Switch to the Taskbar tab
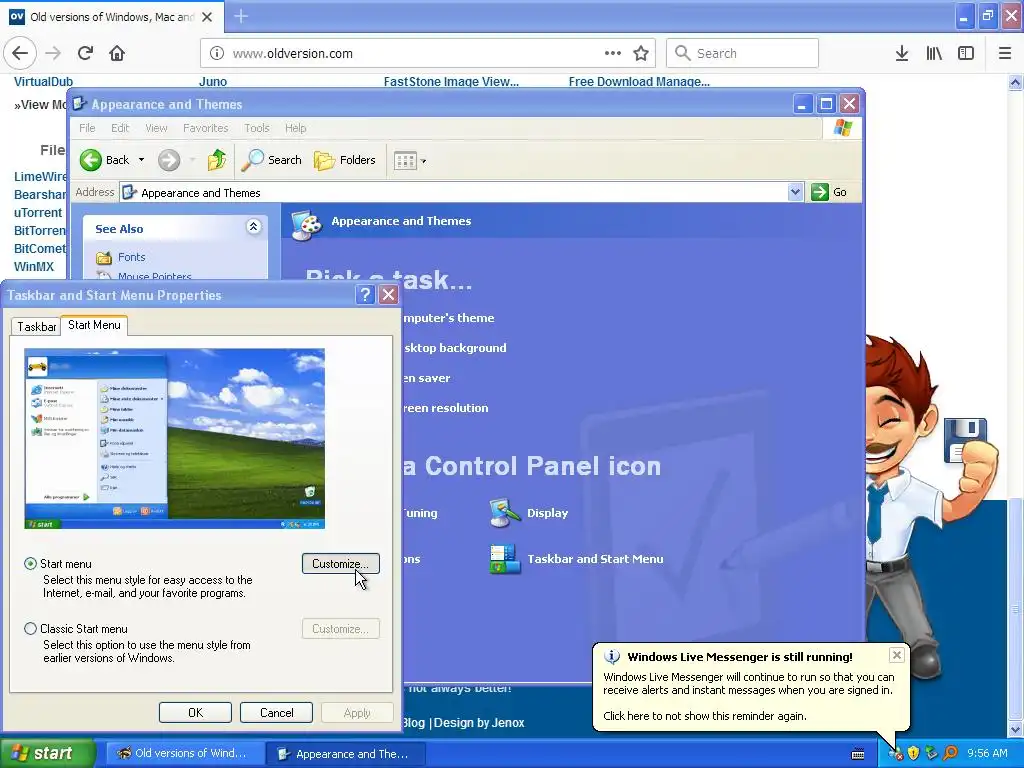Image resolution: width=1024 pixels, height=768 pixels. click(36, 327)
